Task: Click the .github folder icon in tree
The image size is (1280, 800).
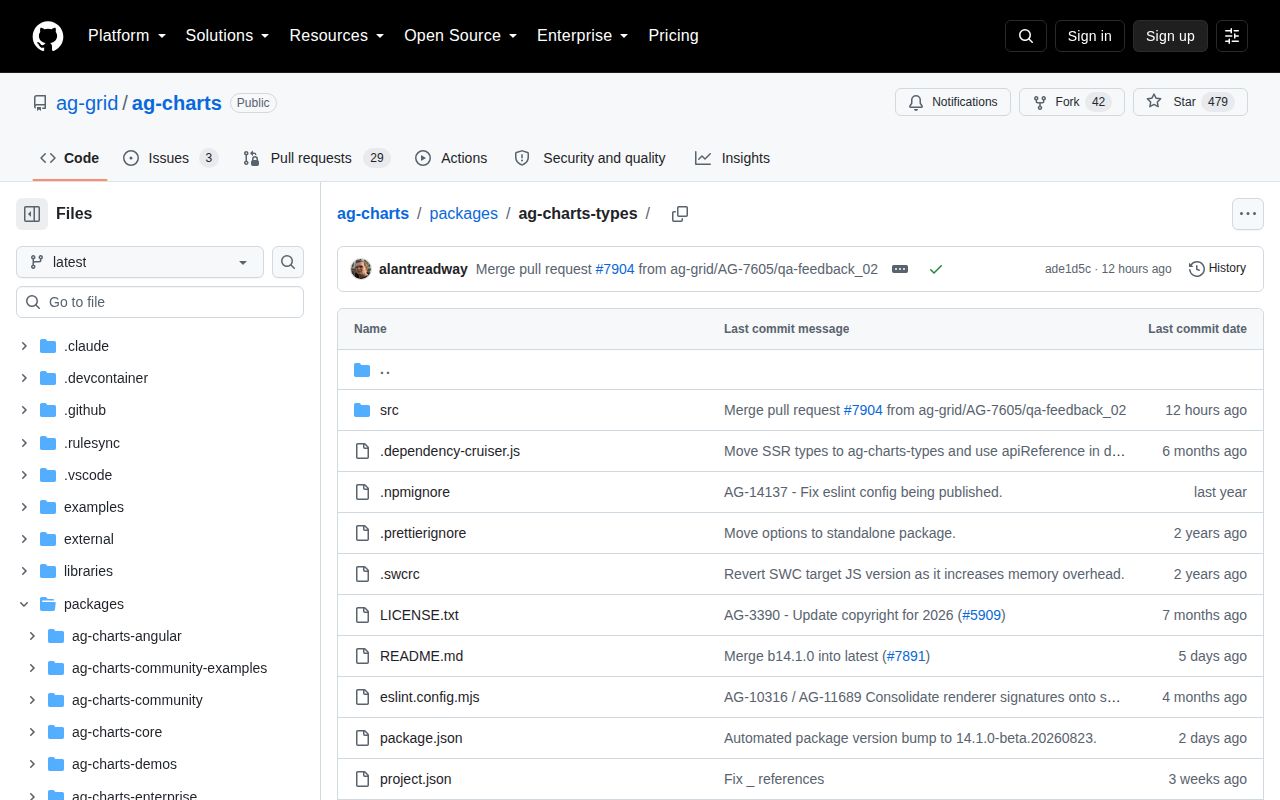Action: [48, 410]
